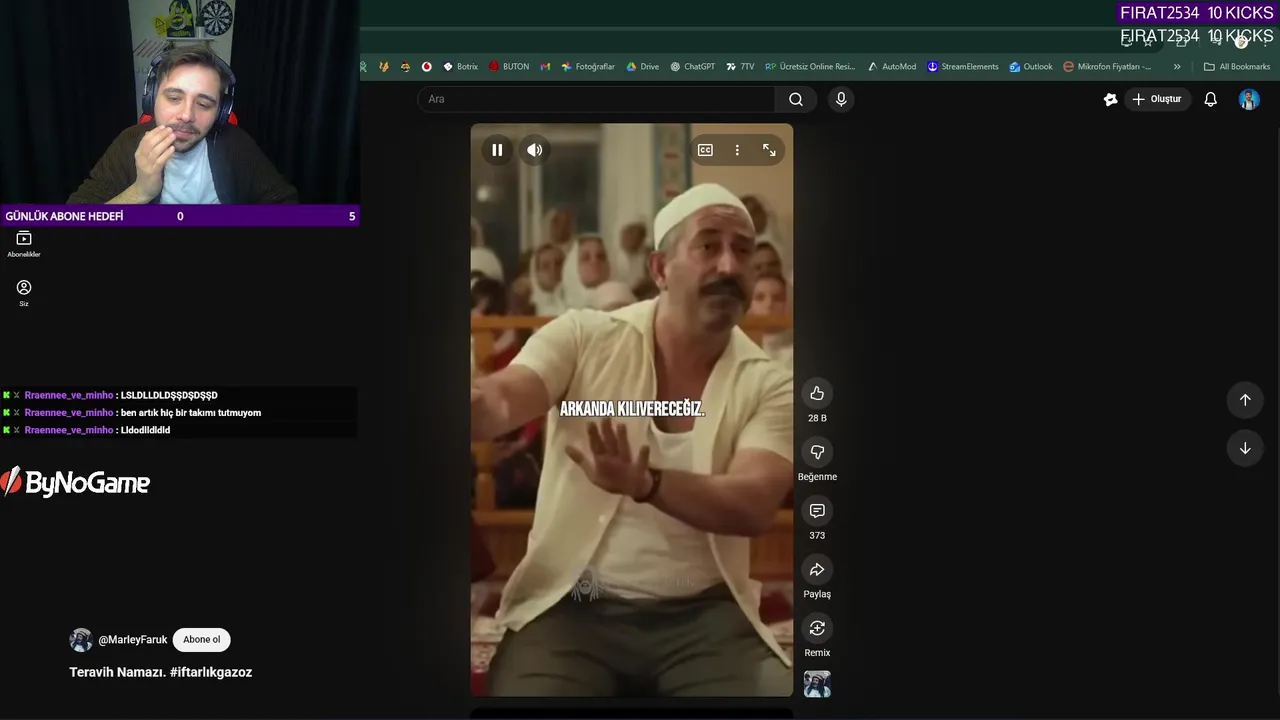Like the Short with thumbs up
The image size is (1280, 720).
pos(817,393)
